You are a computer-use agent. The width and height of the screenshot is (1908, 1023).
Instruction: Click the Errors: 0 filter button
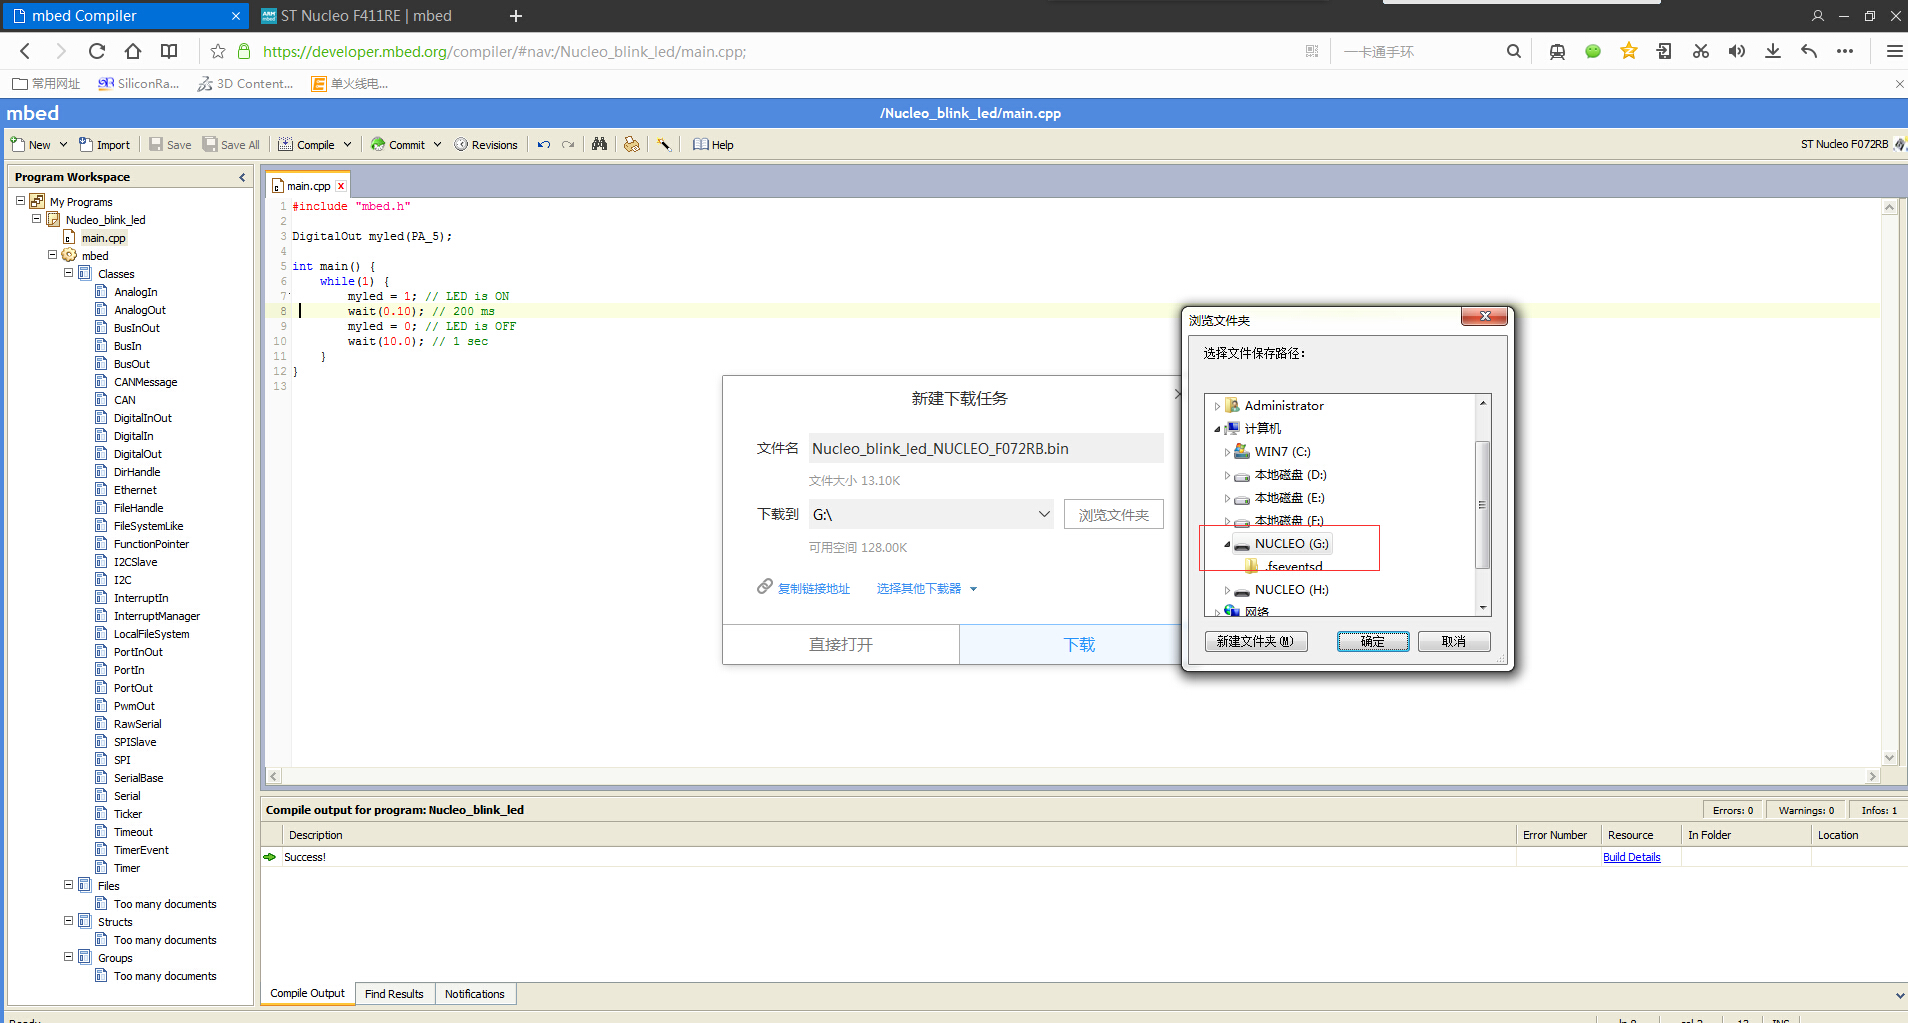click(1733, 810)
